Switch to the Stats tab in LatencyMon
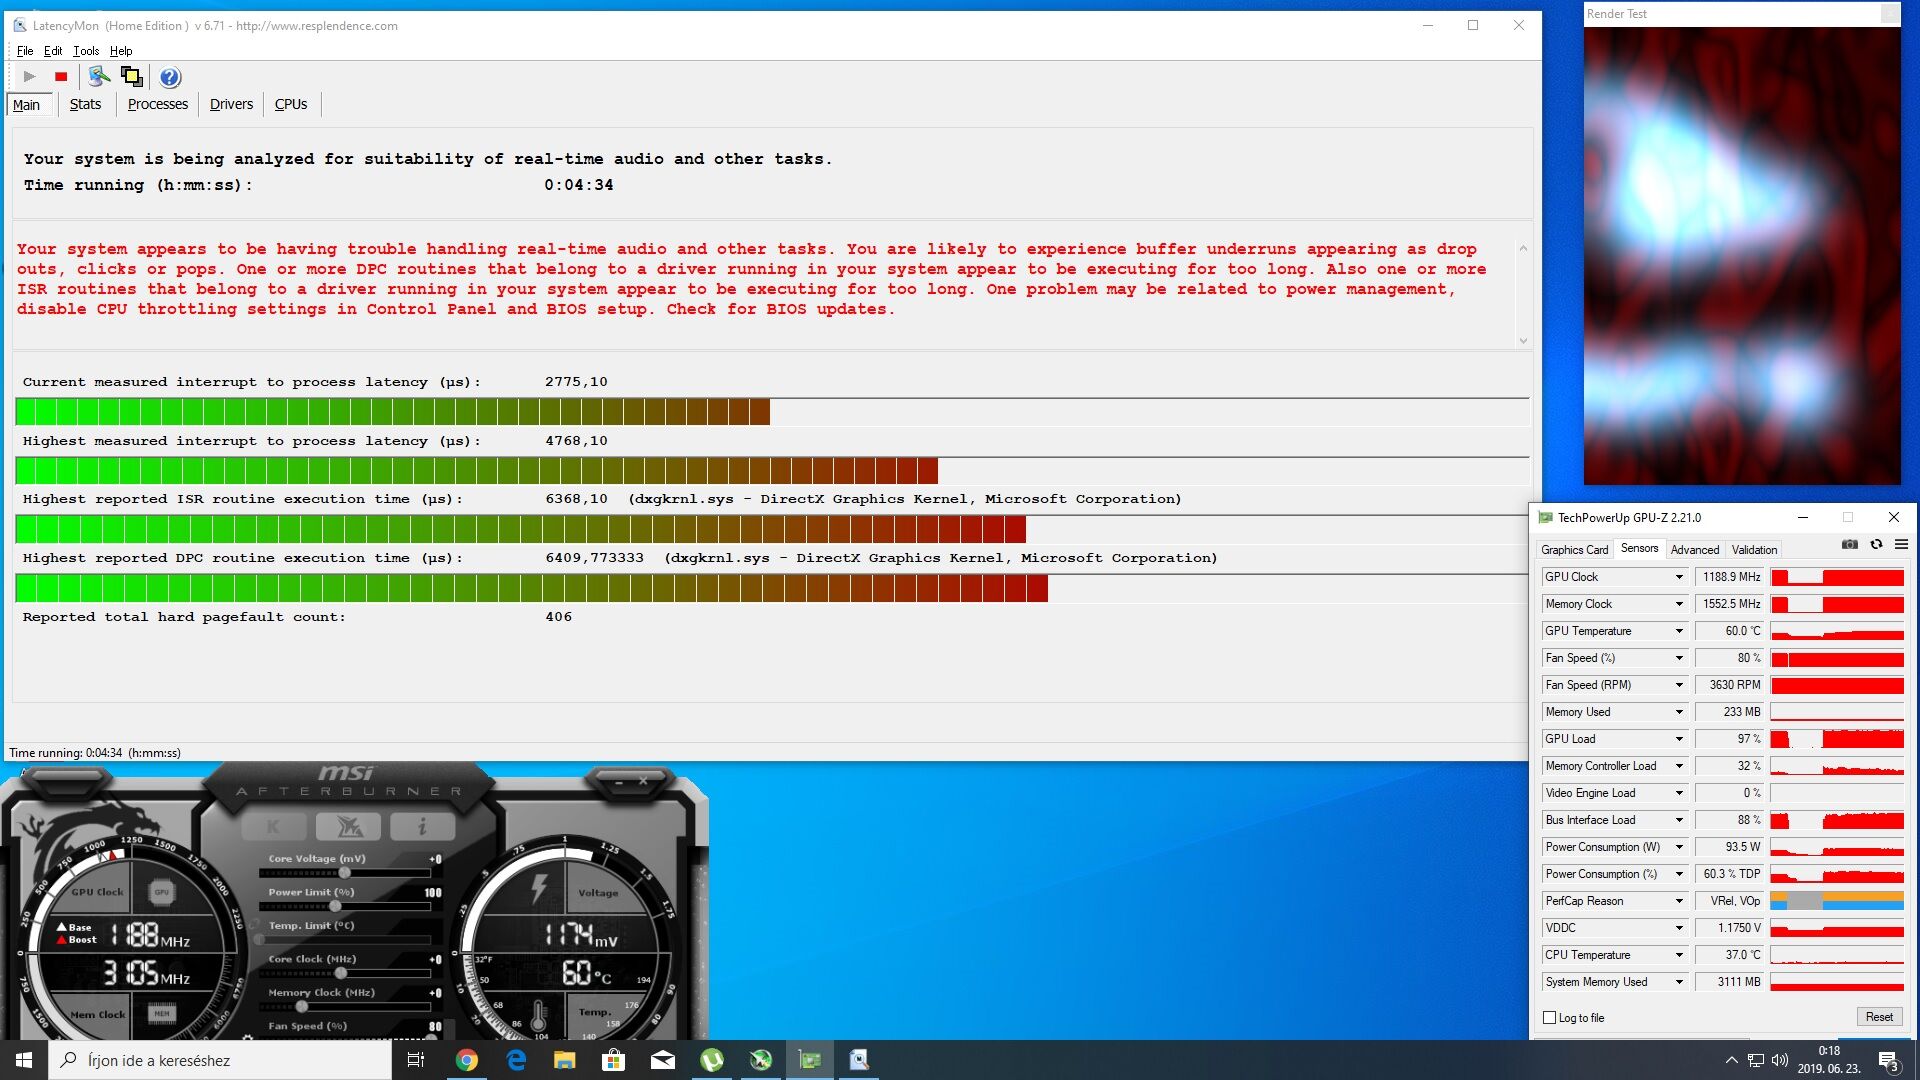 [85, 104]
